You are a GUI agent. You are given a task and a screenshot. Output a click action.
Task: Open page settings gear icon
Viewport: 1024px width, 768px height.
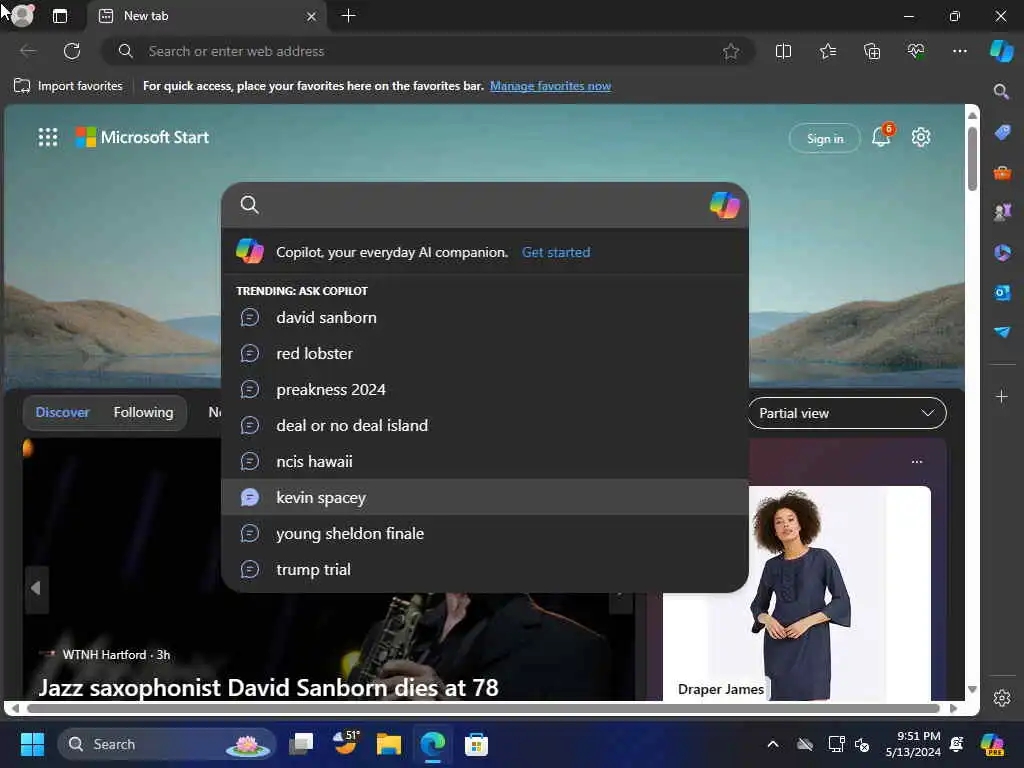[921, 137]
